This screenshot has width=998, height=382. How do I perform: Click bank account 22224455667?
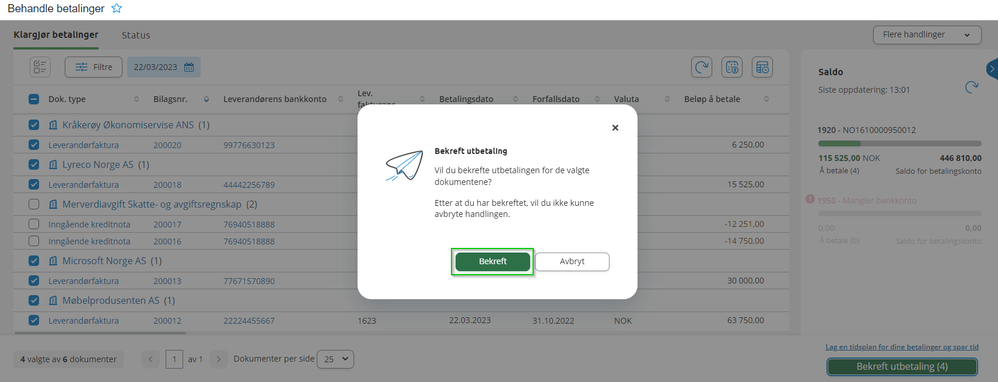tap(249, 321)
